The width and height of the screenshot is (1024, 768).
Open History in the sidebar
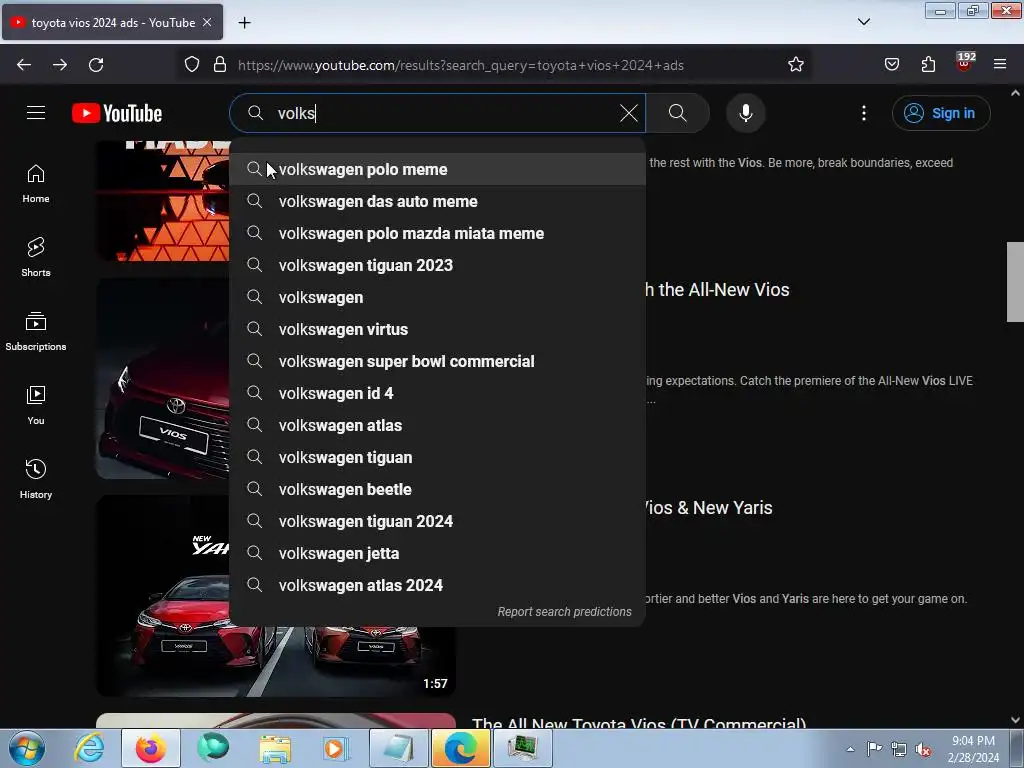click(x=36, y=479)
